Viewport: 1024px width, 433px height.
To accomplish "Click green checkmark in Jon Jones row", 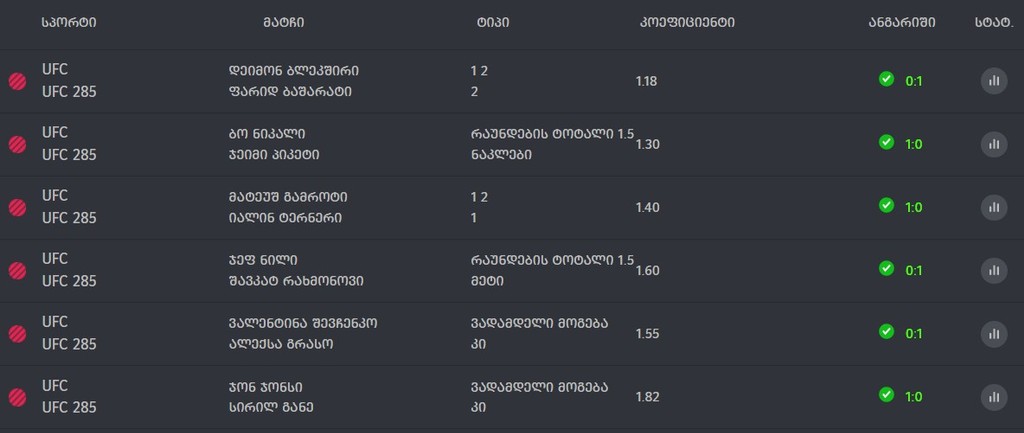I will pyautogui.click(x=886, y=395).
